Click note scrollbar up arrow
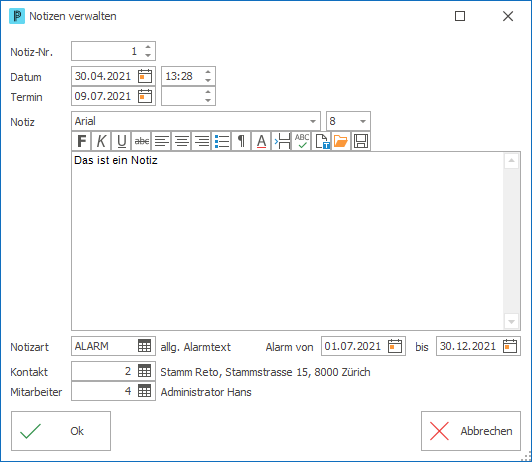The height and width of the screenshot is (462, 532). point(511,161)
